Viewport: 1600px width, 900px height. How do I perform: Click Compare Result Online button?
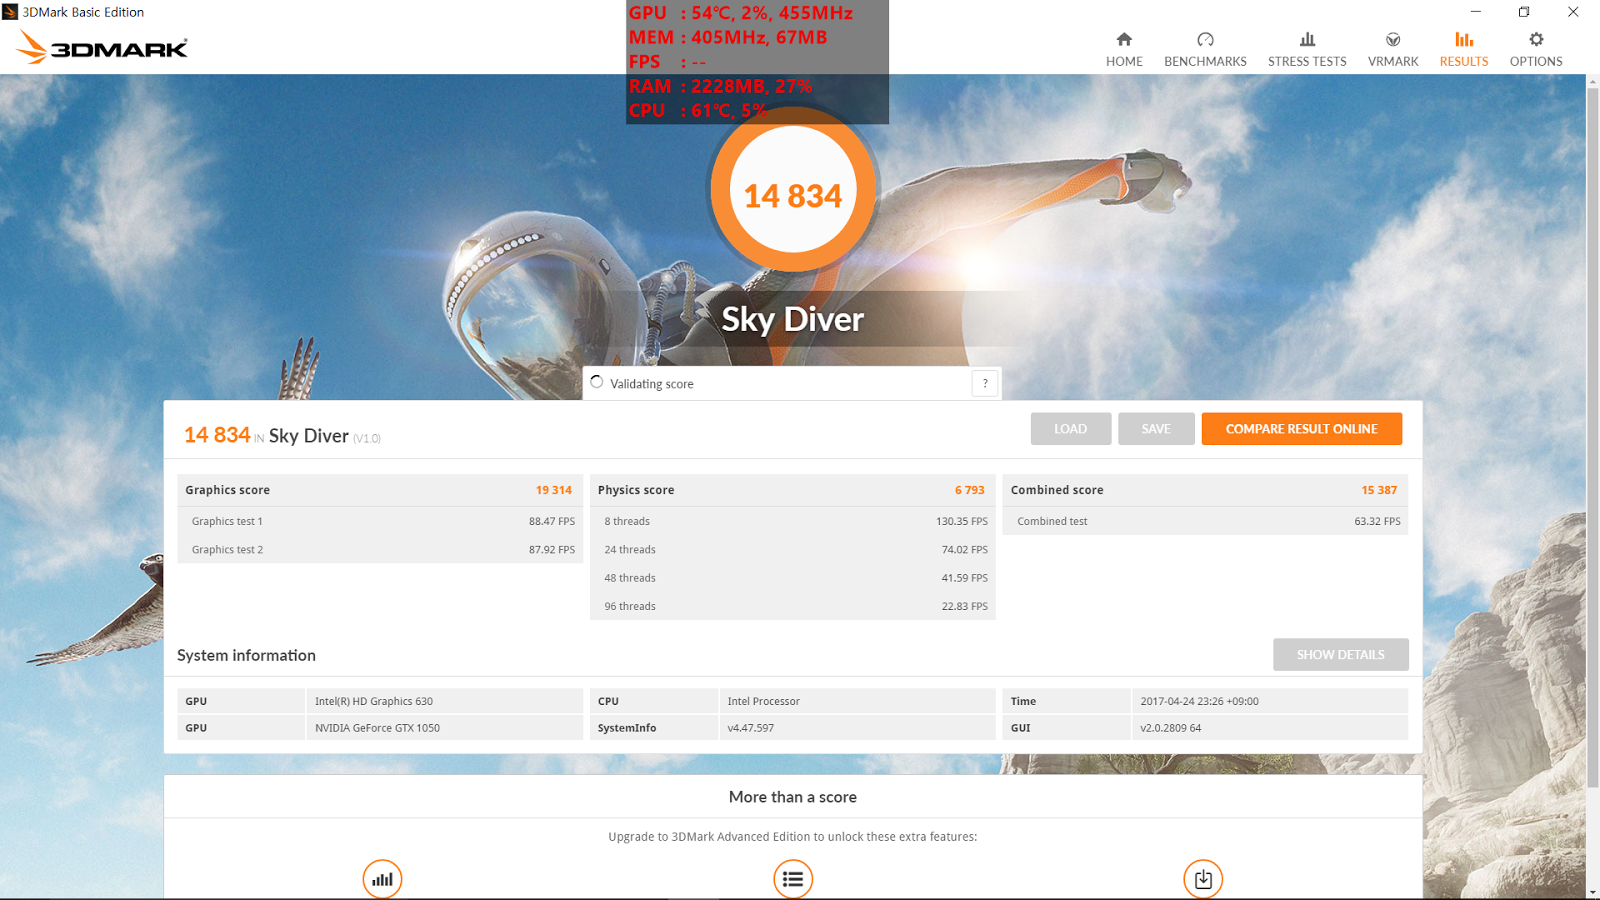coord(1302,429)
